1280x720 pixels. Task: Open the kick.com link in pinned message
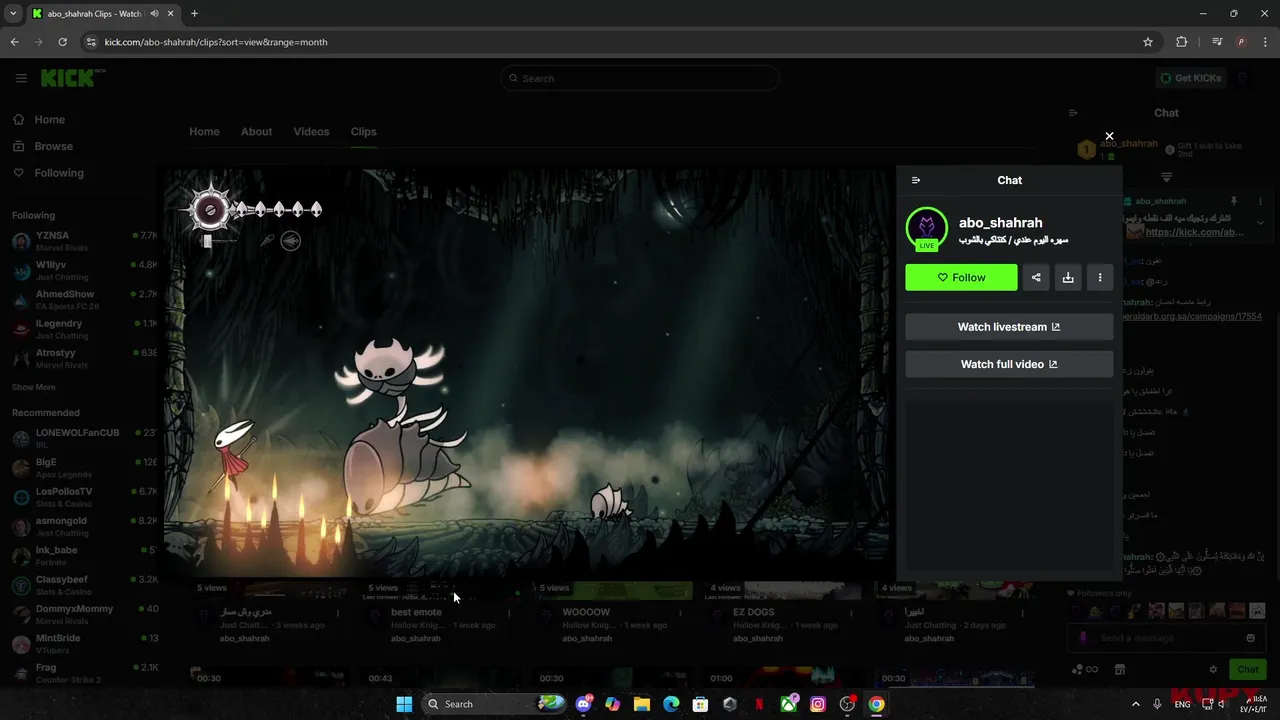point(1194,232)
